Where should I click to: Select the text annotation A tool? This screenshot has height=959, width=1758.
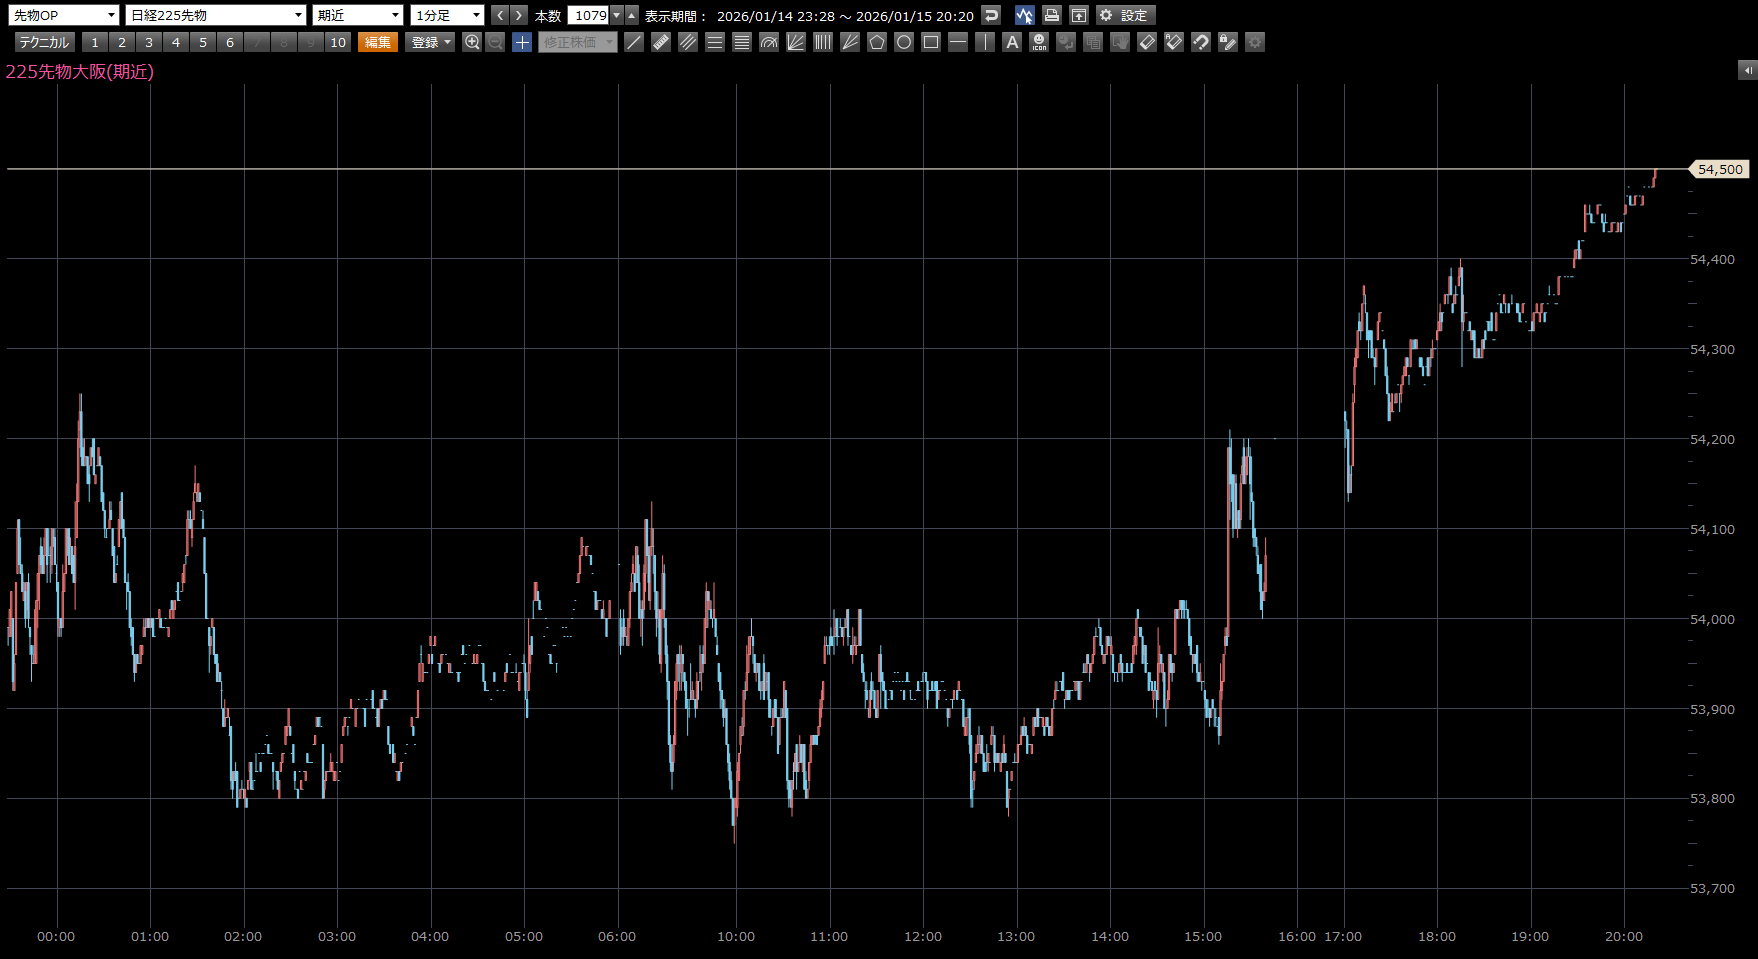(1012, 42)
